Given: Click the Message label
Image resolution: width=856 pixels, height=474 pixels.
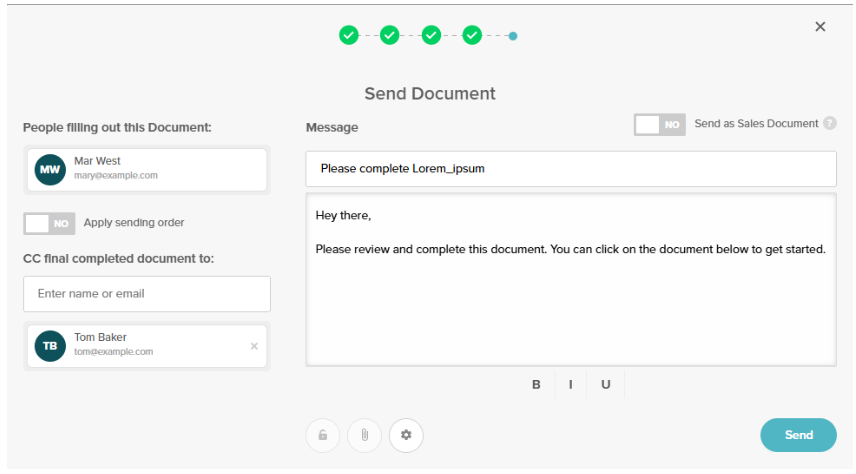Looking at the screenshot, I should pyautogui.click(x=332, y=128).
